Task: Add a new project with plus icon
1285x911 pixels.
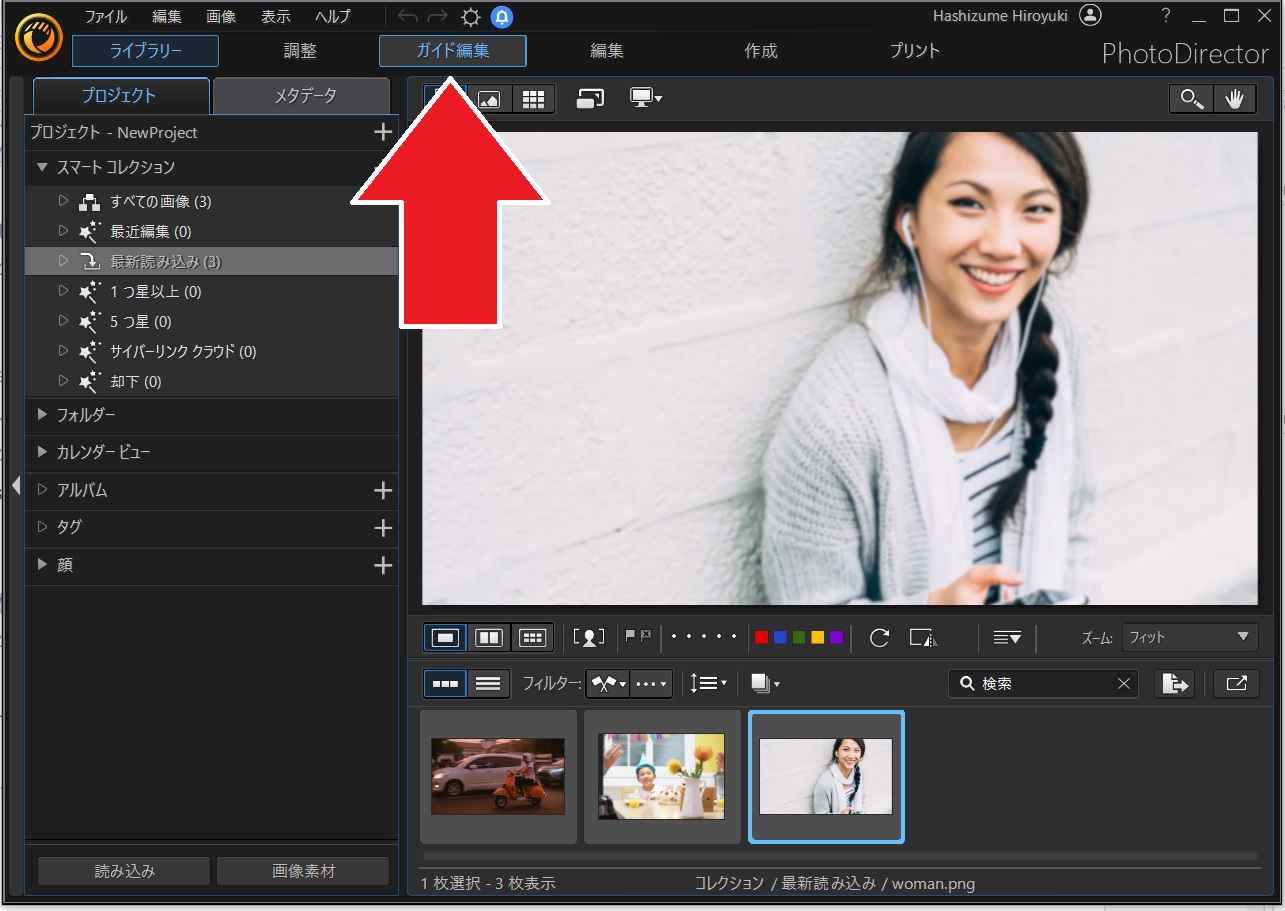Action: pos(382,132)
